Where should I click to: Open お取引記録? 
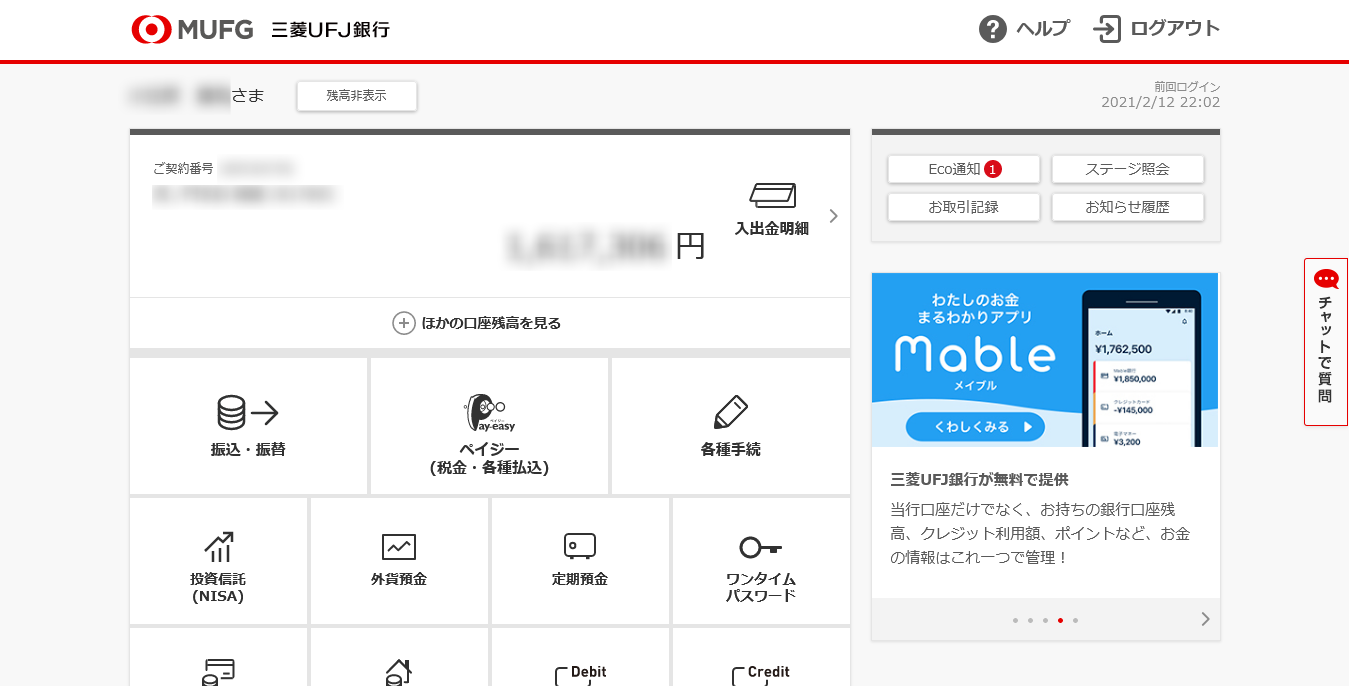pyautogui.click(x=964, y=207)
